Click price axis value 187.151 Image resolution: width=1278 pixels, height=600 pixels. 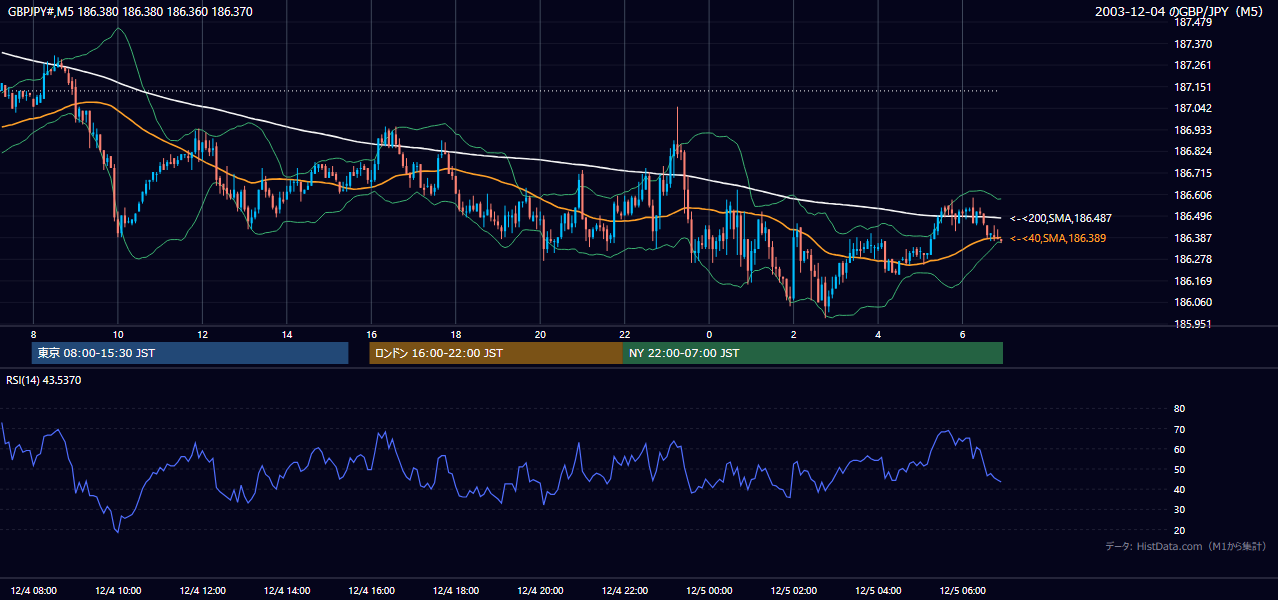[x=1192, y=87]
